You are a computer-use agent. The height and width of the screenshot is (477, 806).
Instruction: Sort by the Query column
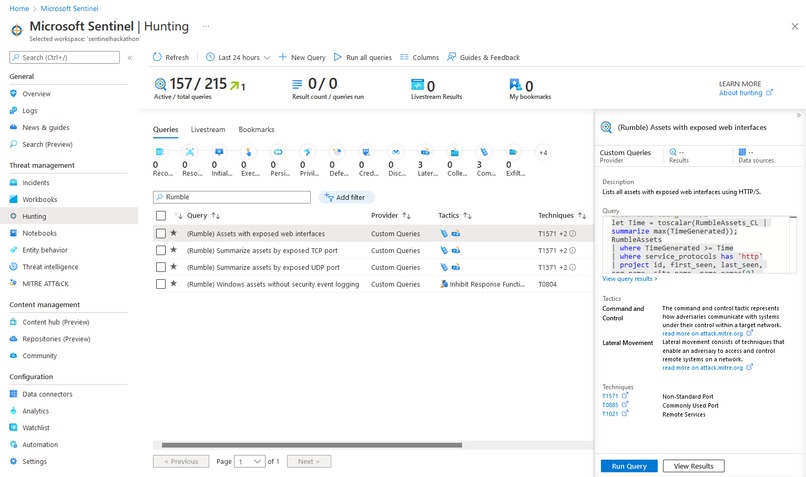click(x=204, y=215)
